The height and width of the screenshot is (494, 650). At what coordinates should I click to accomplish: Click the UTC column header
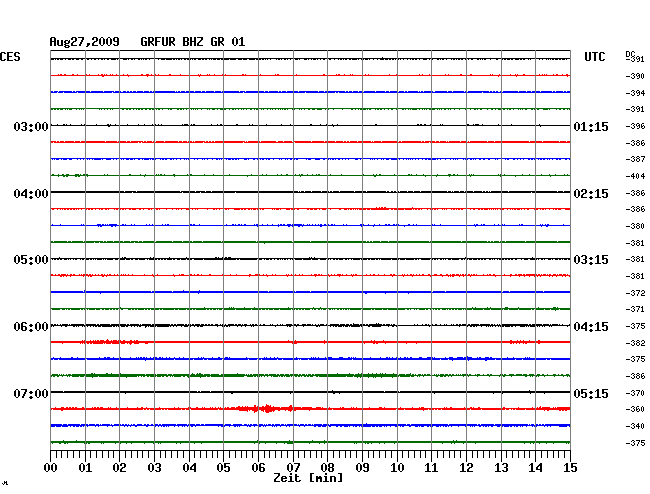(594, 57)
